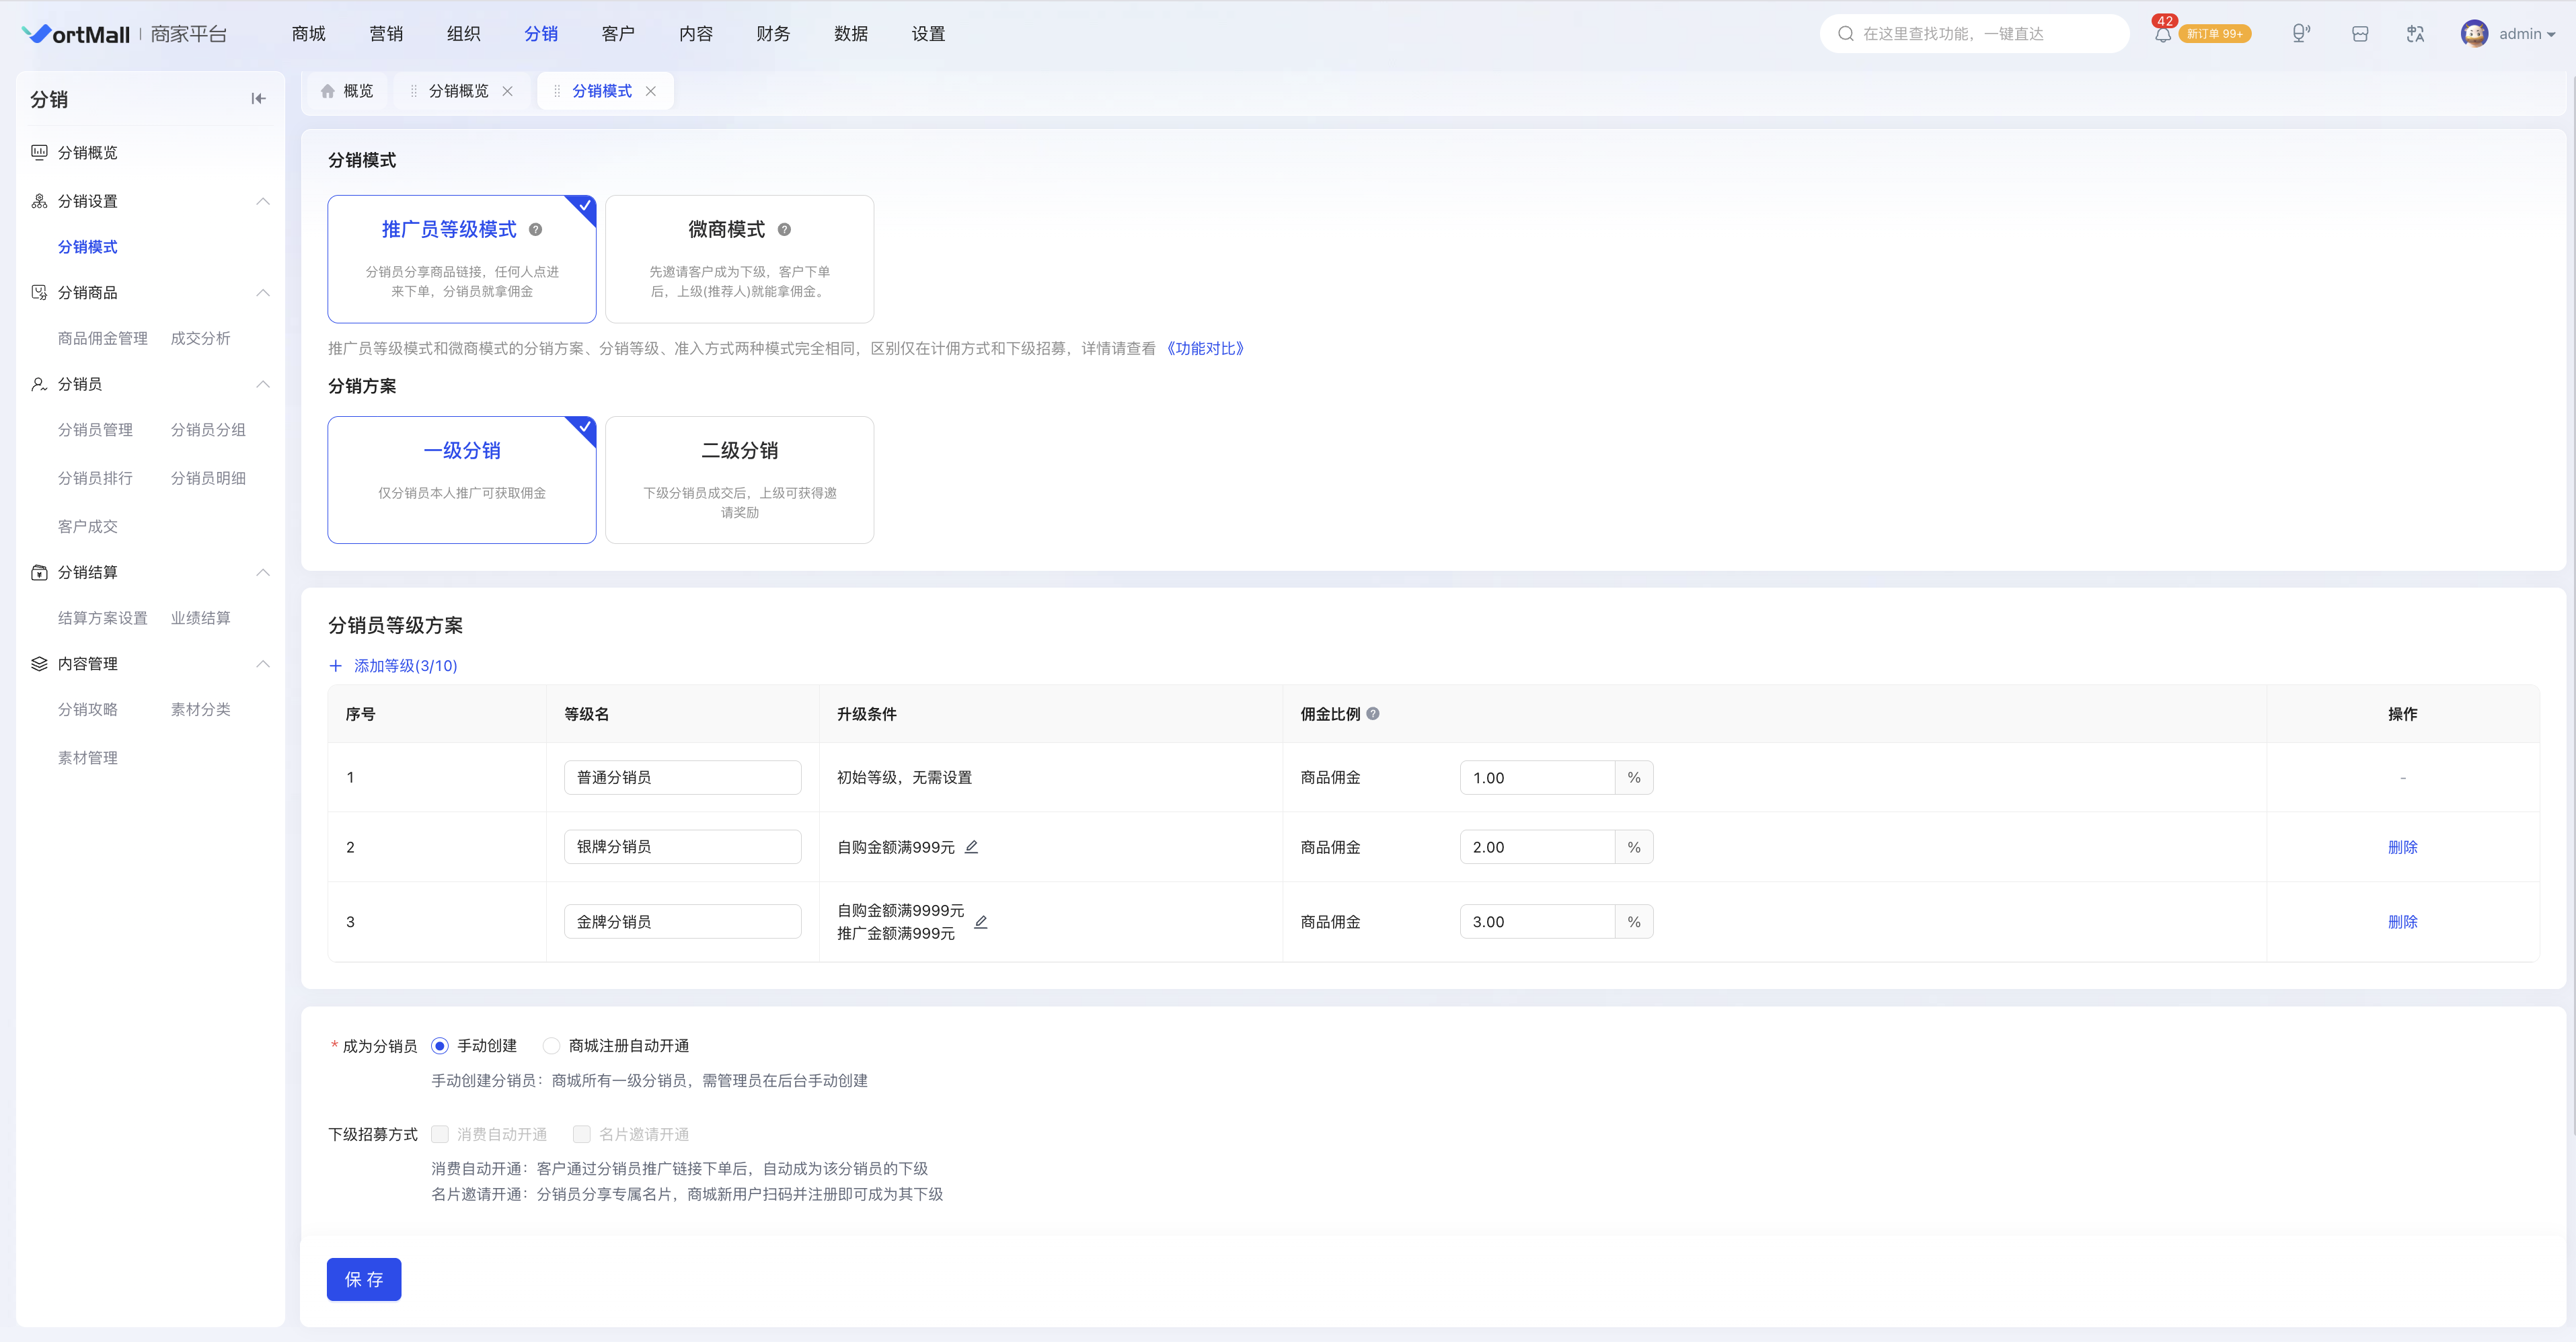
Task: Edit upgrade condition for 金牌分销员
Action: (981, 922)
